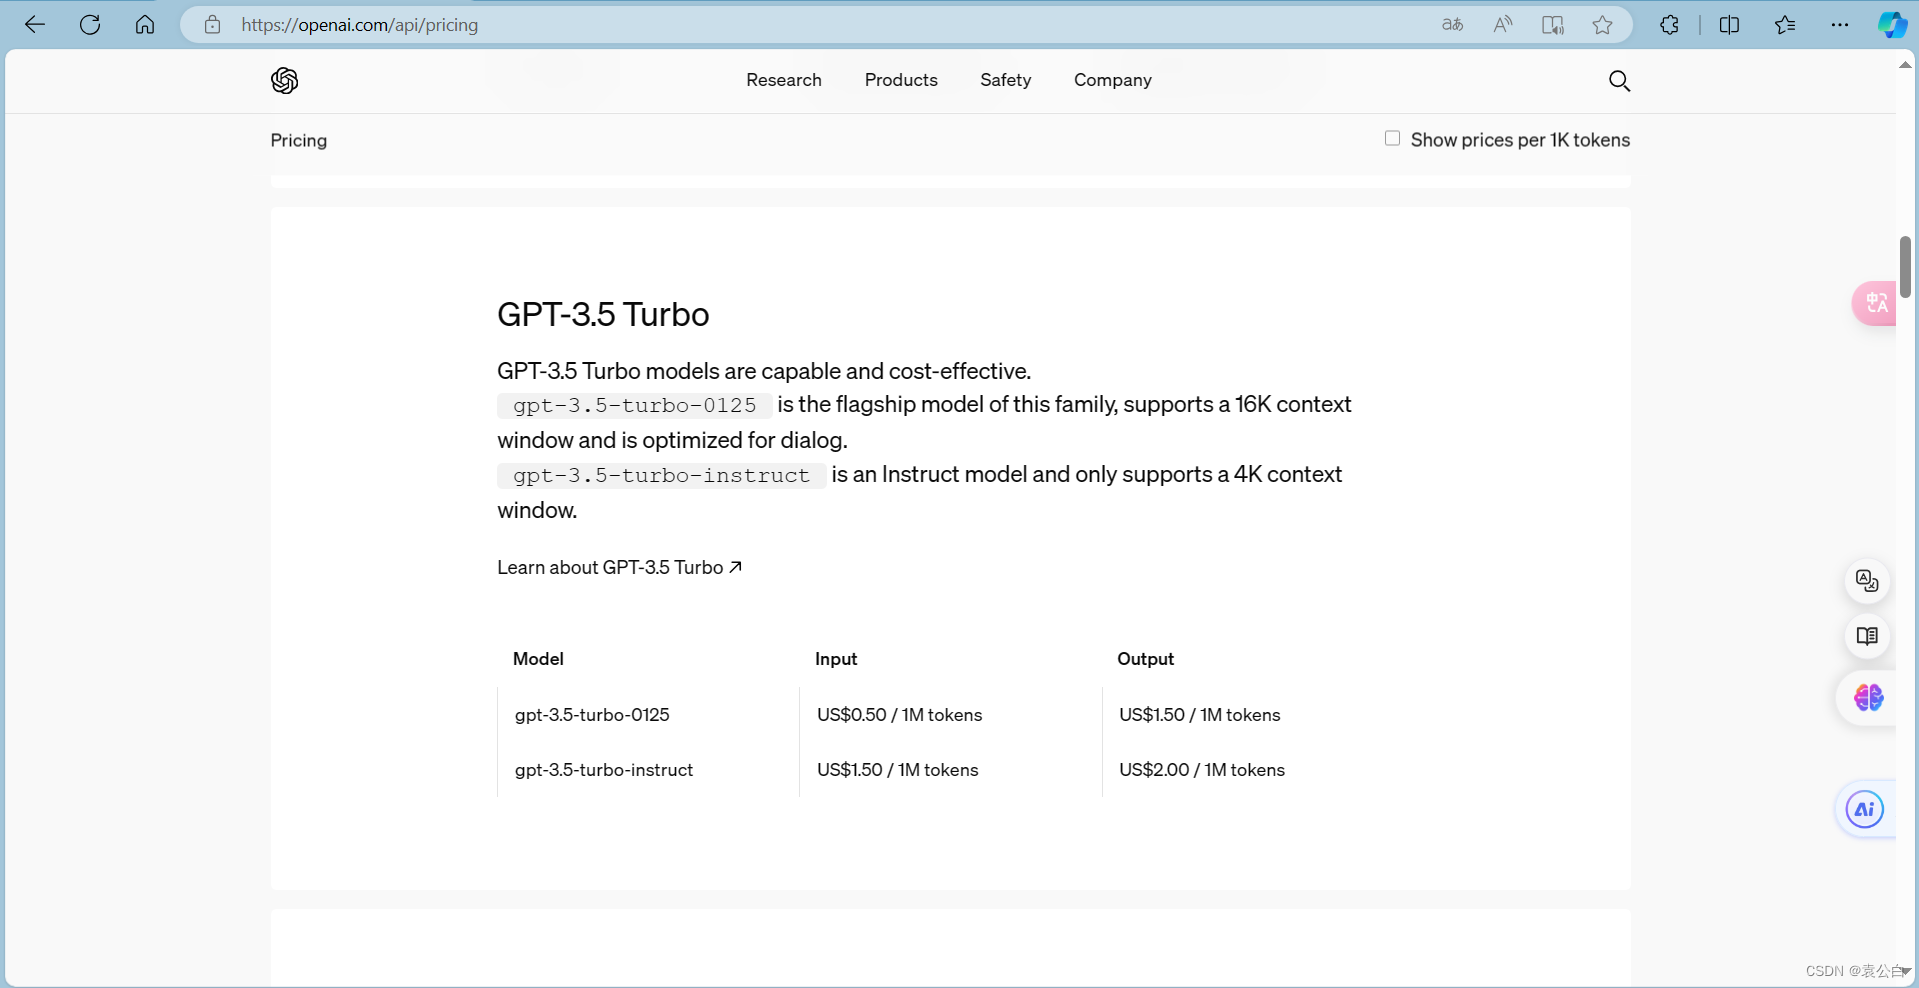Toggle split screen view icon
The width and height of the screenshot is (1919, 988).
1729,25
